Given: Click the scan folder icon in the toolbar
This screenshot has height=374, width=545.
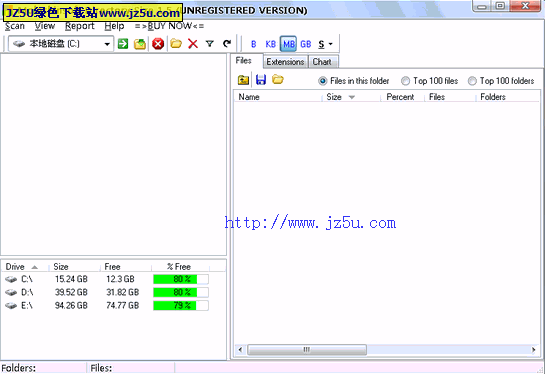Looking at the screenshot, I should [140, 44].
